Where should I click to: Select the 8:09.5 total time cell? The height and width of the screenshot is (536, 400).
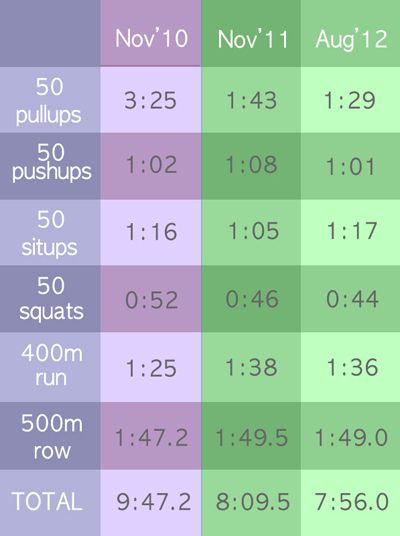(251, 502)
